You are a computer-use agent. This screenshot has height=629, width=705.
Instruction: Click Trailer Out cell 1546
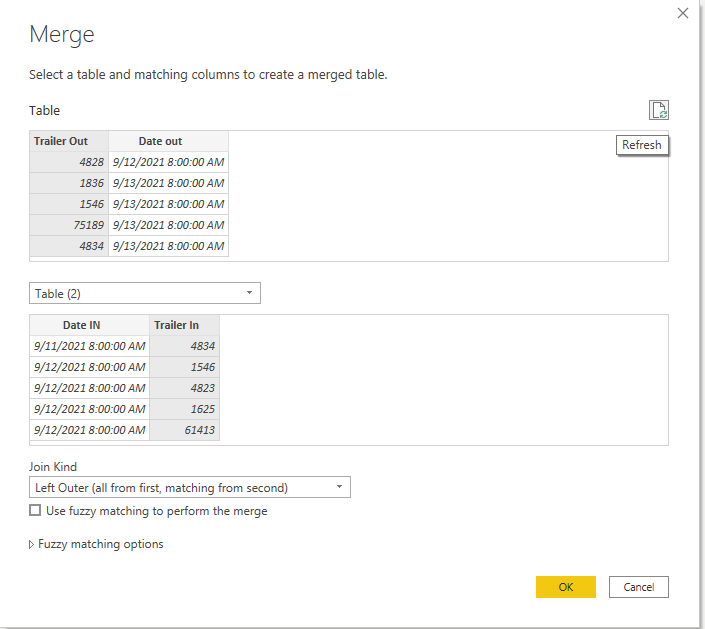(x=69, y=204)
